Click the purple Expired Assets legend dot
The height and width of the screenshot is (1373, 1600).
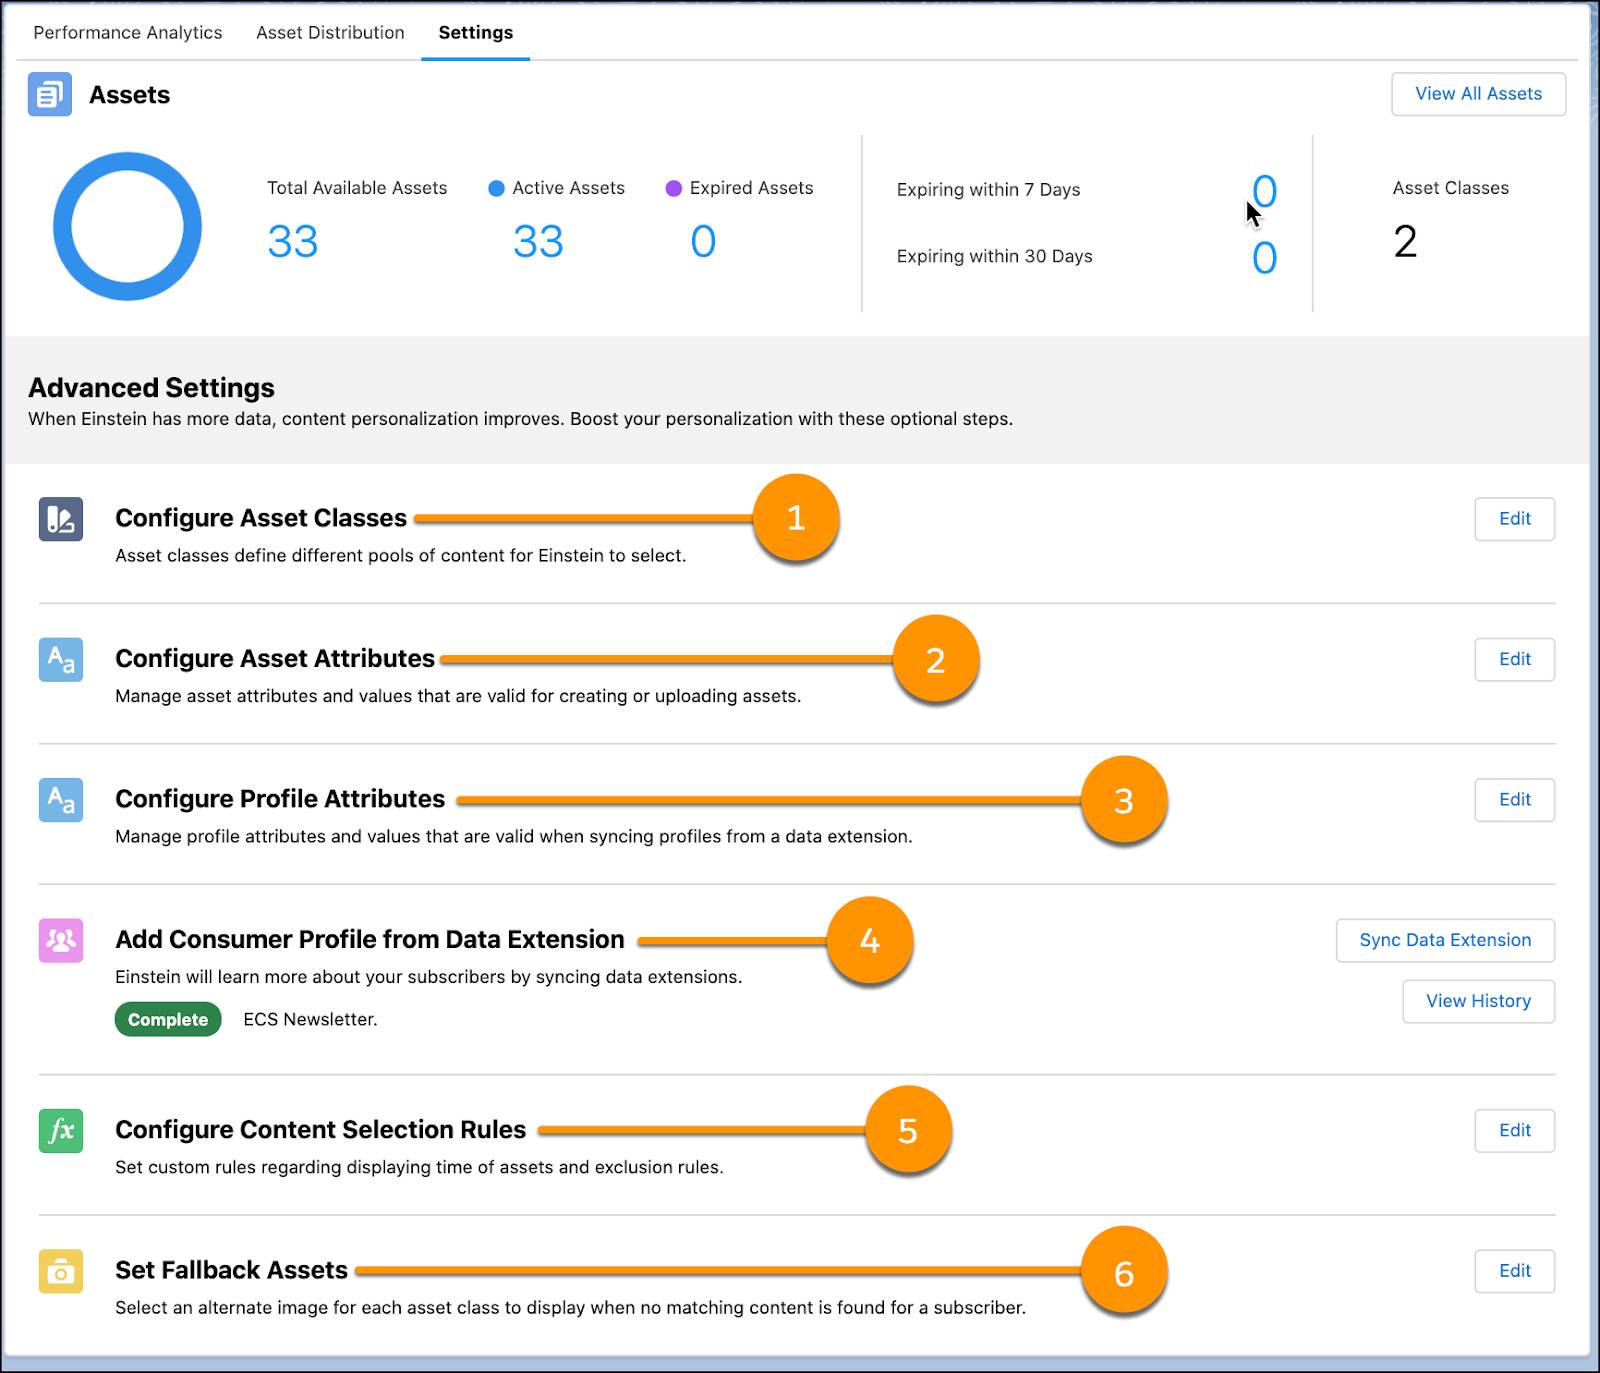[x=674, y=188]
